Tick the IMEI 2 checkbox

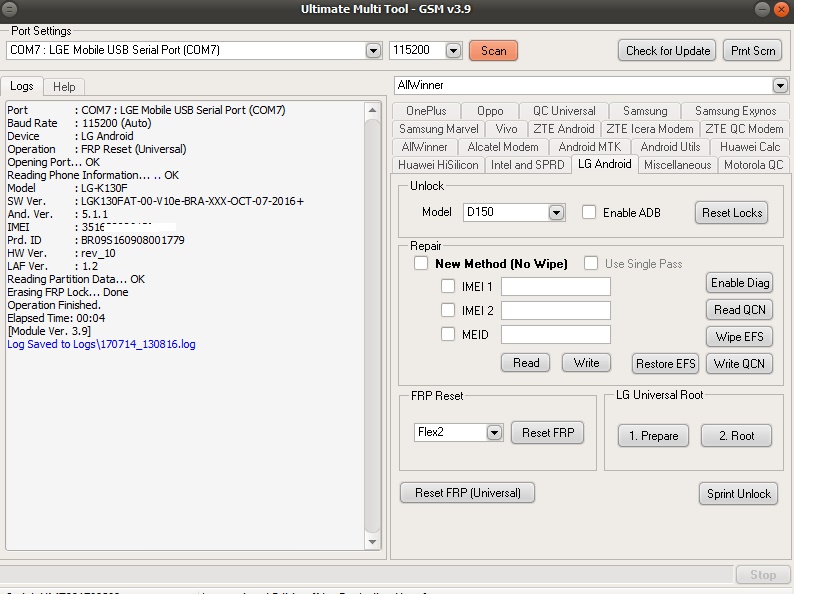pos(448,310)
